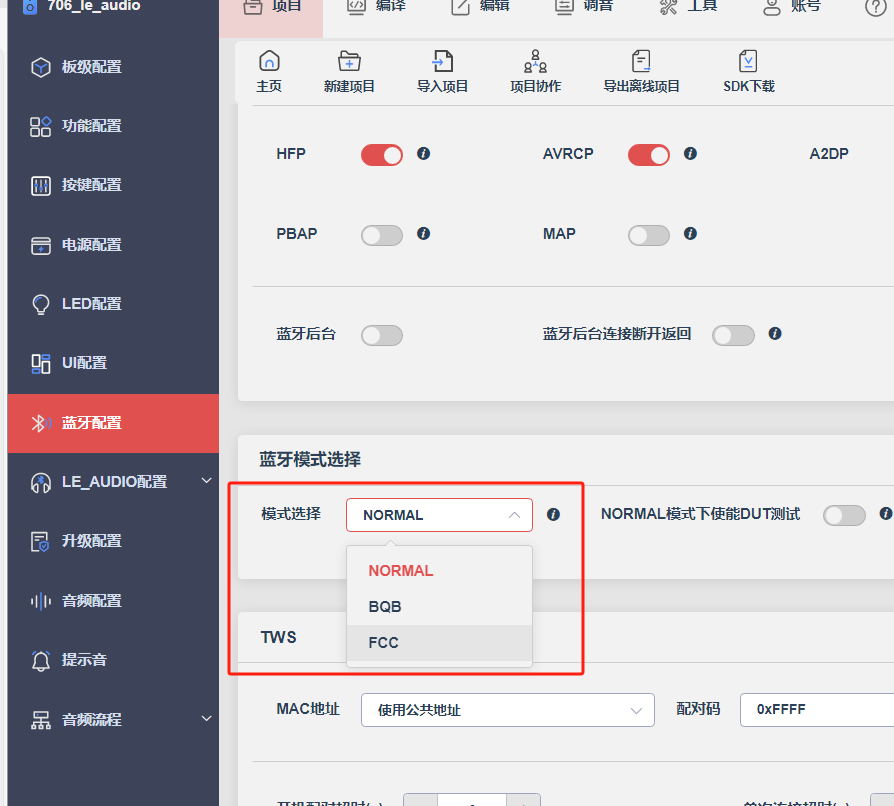Viewport: 894px width, 806px height.
Task: Switch to the 编译 top tab
Action: click(x=375, y=8)
